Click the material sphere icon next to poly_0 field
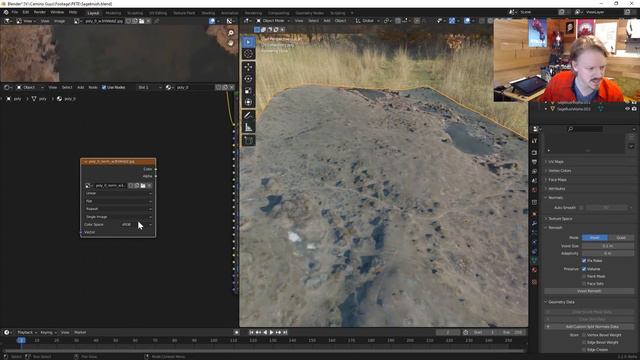 (x=169, y=87)
